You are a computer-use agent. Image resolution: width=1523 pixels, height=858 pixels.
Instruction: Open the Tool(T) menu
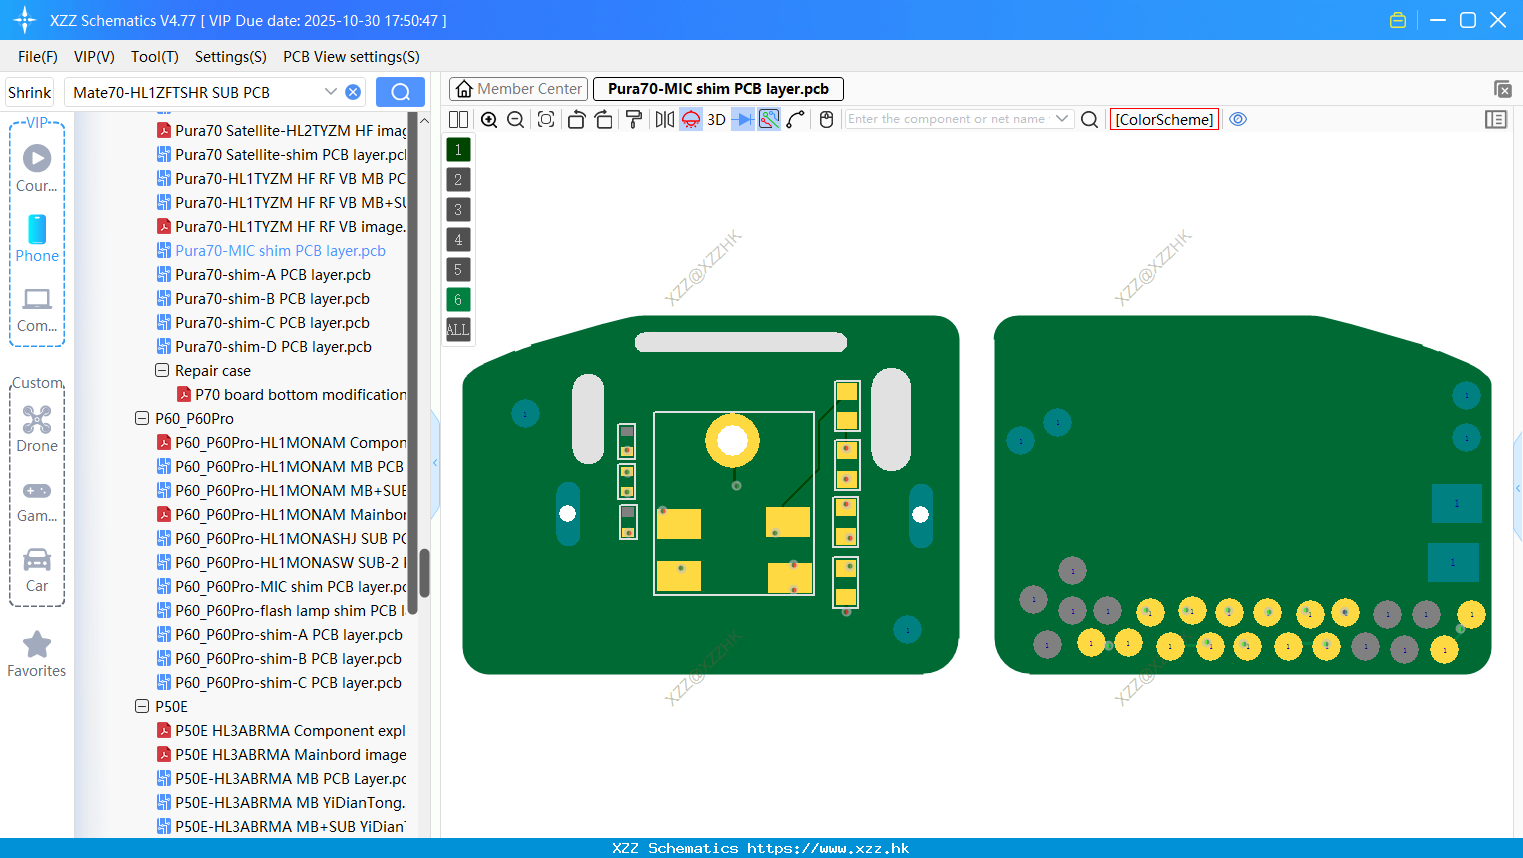click(155, 57)
